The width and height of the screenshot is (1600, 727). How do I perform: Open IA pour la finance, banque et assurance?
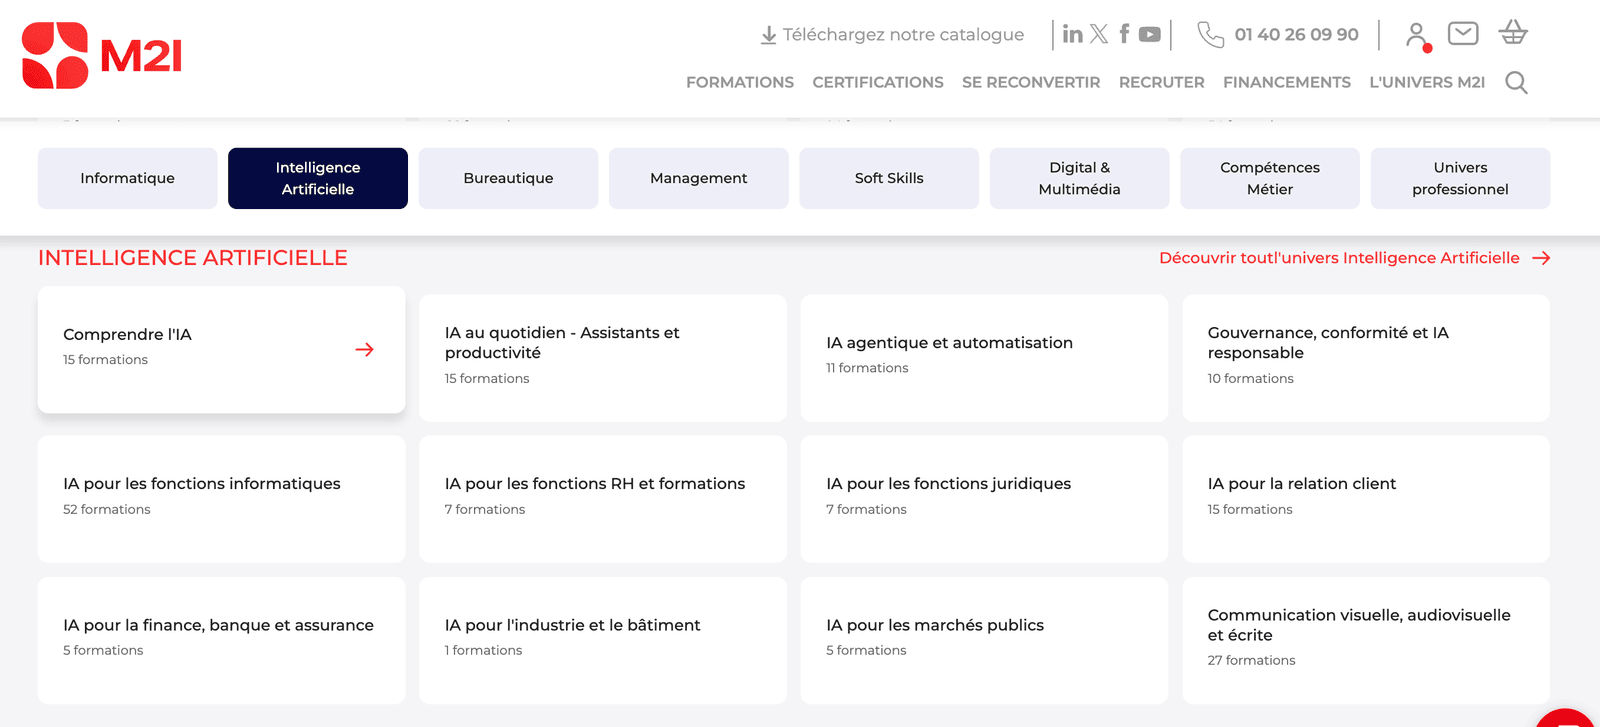click(222, 640)
